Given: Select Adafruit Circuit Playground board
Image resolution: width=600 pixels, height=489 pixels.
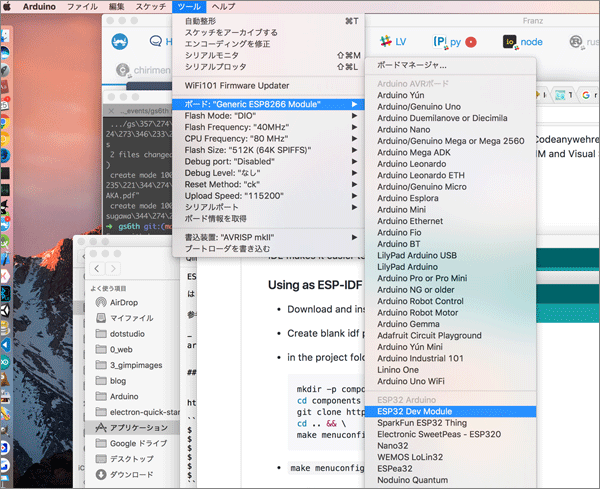Looking at the screenshot, I should [450, 336].
